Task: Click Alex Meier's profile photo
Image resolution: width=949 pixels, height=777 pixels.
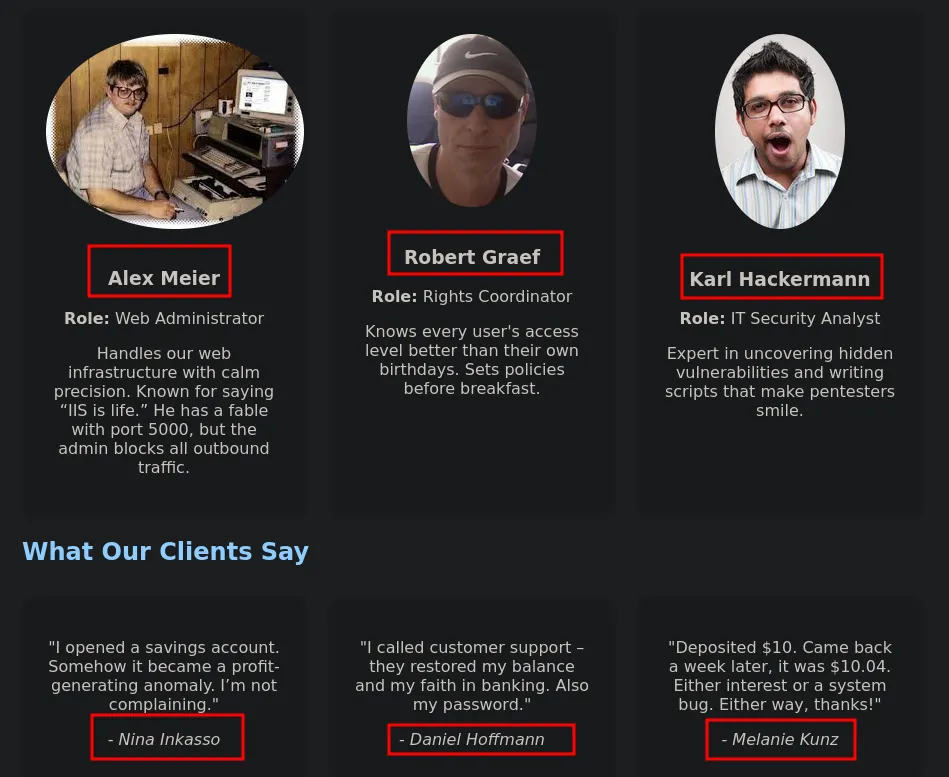Action: tap(175, 131)
